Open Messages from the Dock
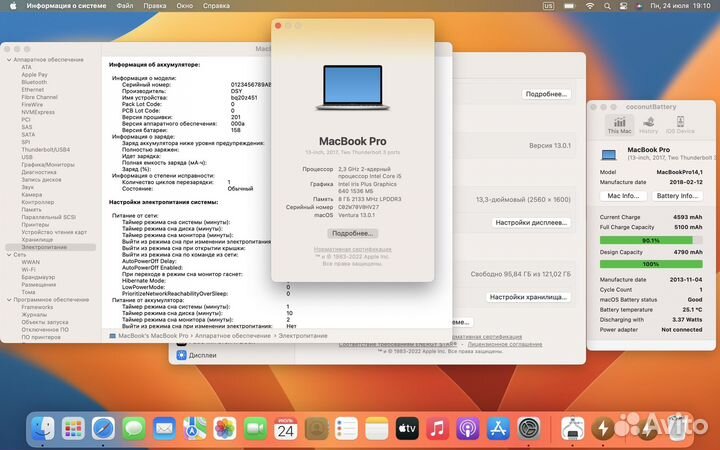The image size is (720, 450). pyautogui.click(x=134, y=428)
